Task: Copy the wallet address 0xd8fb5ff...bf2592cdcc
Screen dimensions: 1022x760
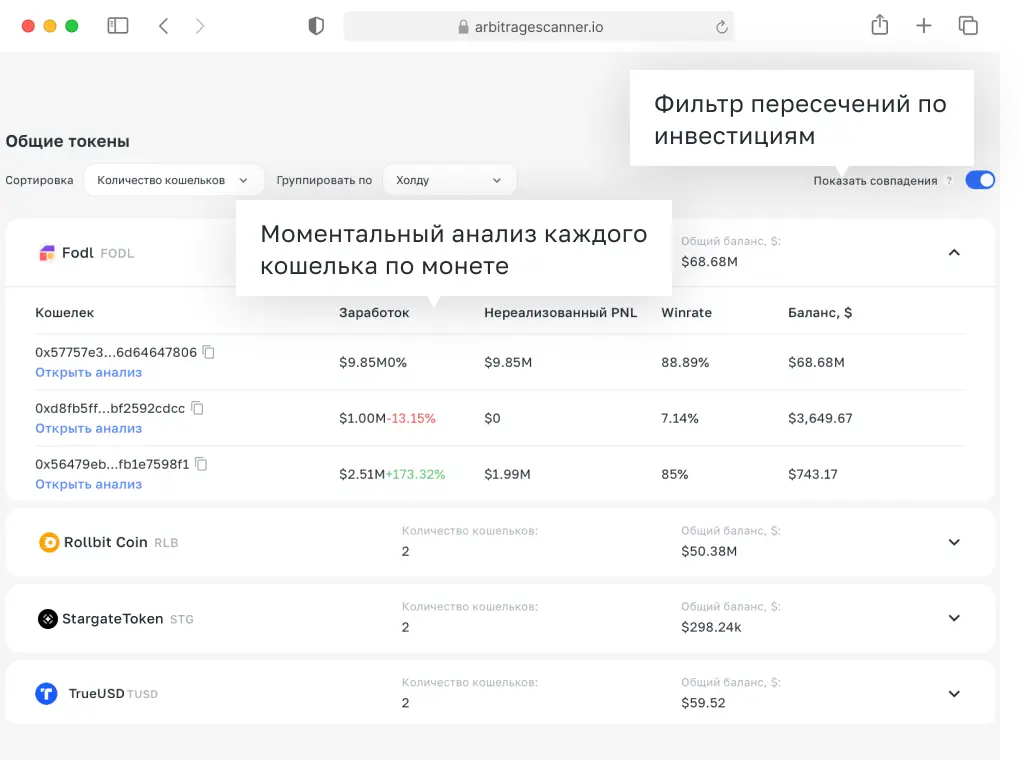Action: (x=196, y=407)
